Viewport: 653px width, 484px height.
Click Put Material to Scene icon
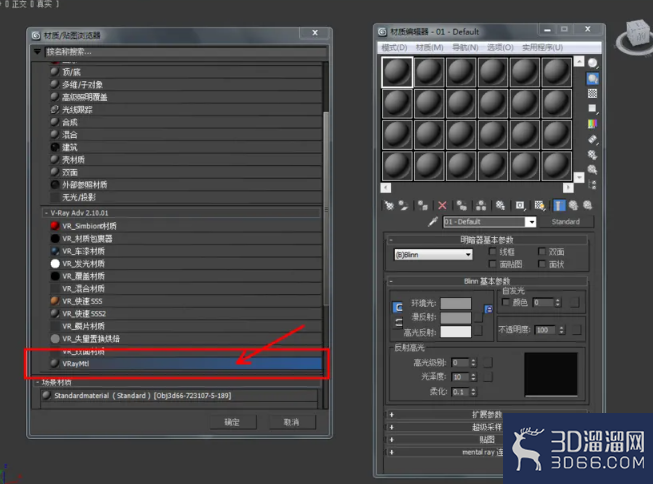tap(403, 205)
